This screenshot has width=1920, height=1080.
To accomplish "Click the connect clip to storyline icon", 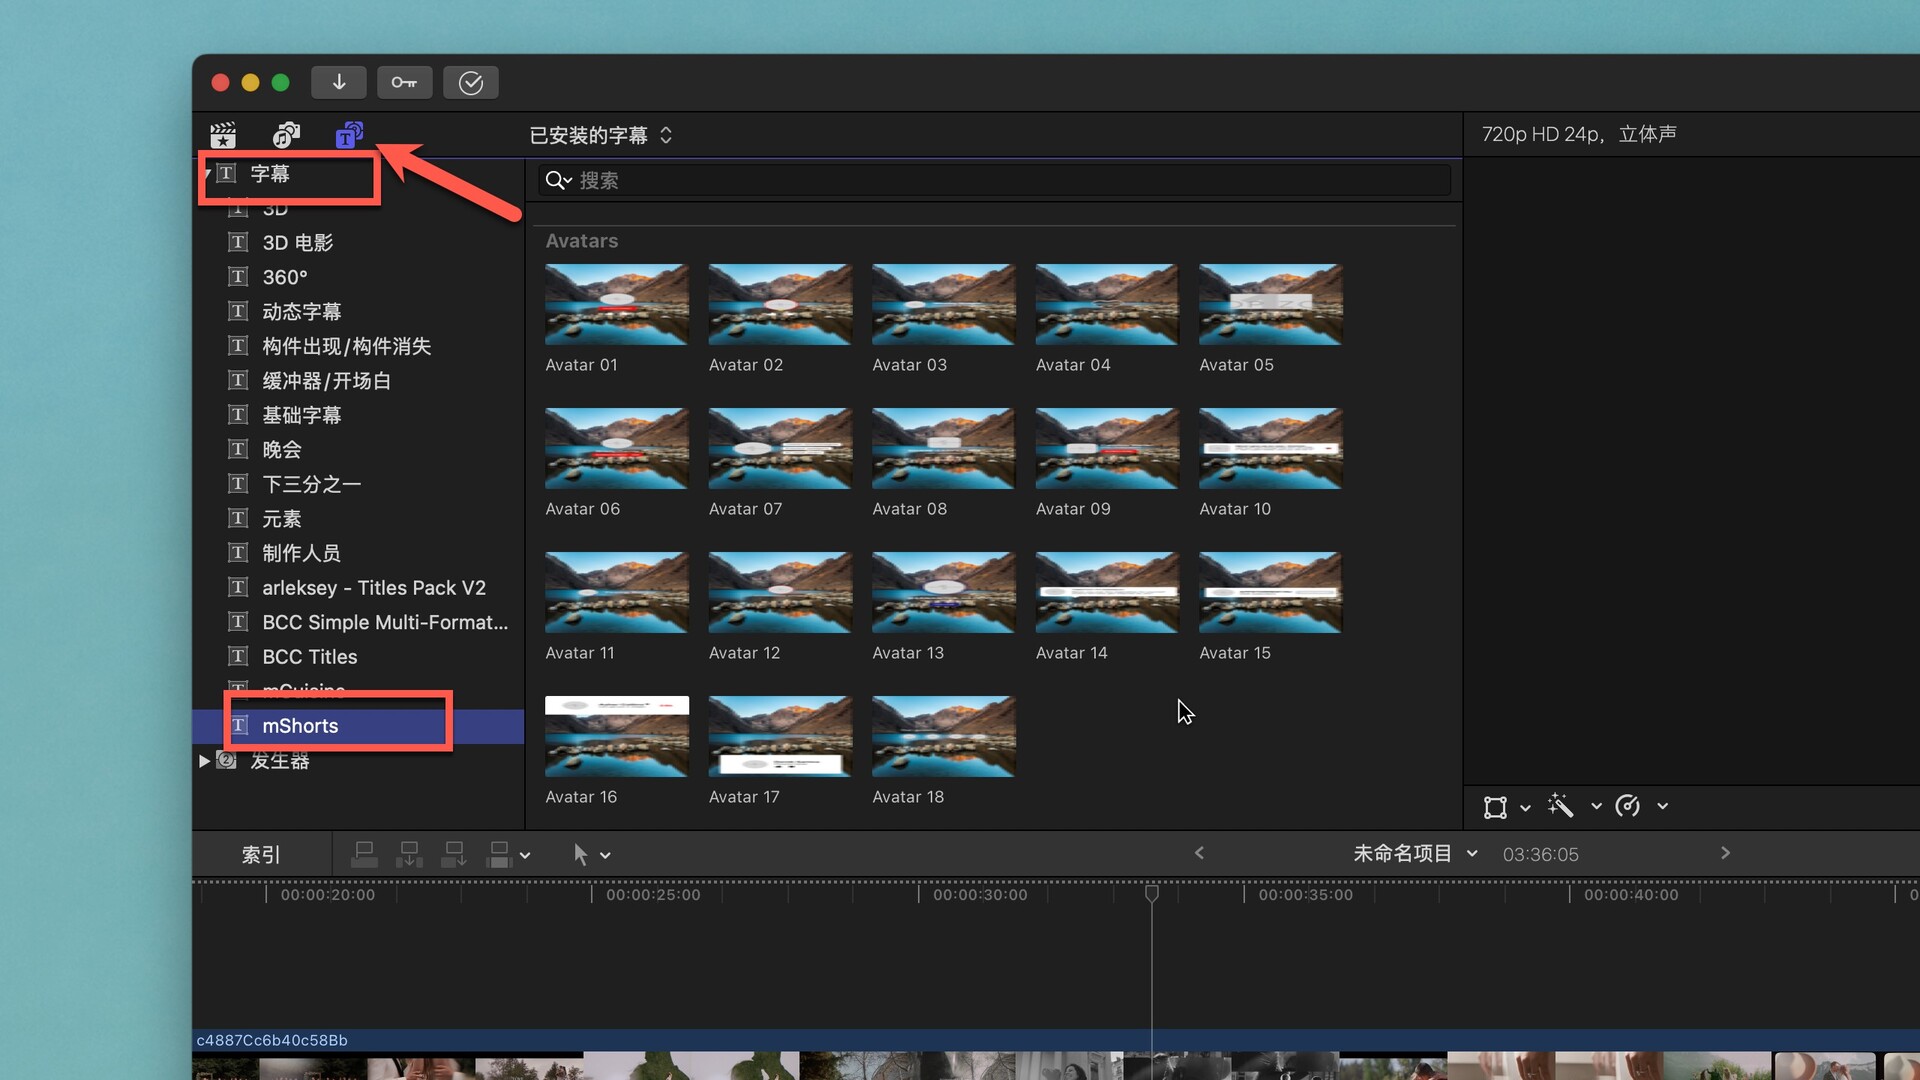I will pyautogui.click(x=365, y=854).
